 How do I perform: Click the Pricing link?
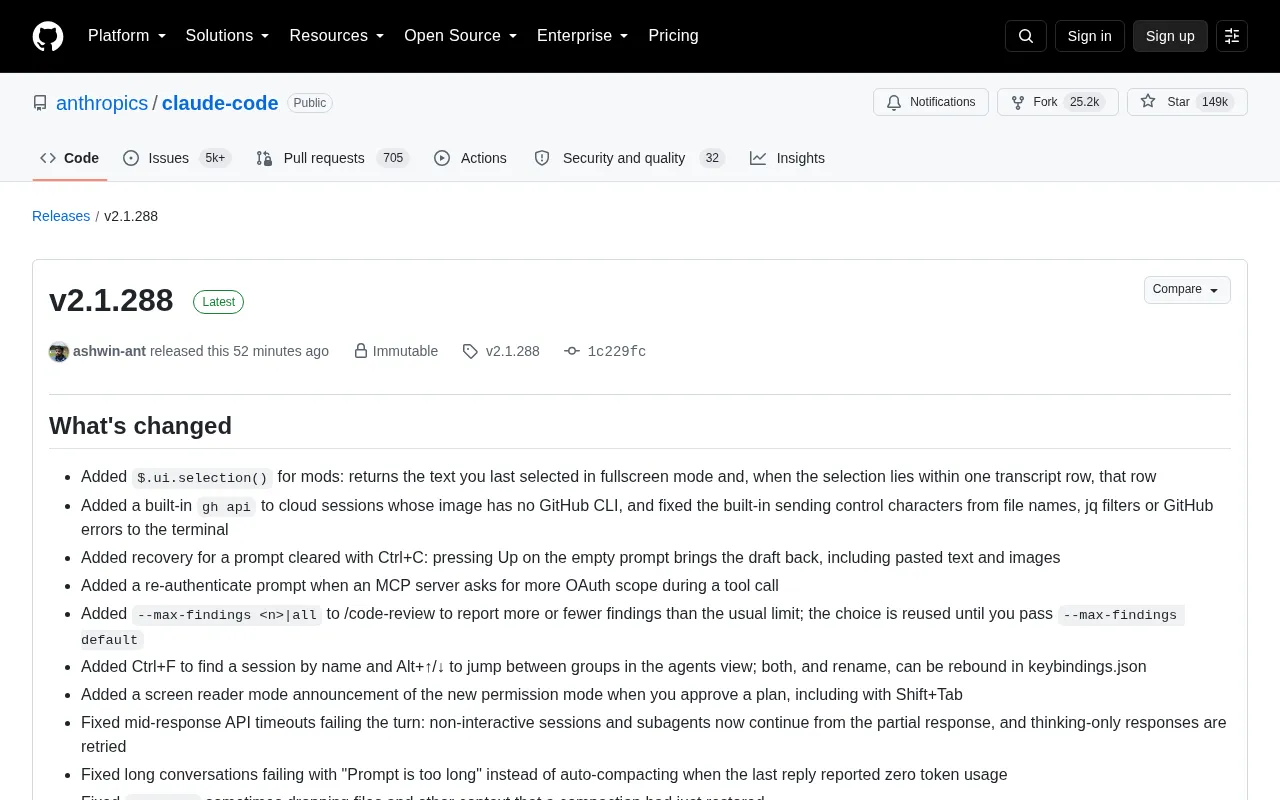673,36
